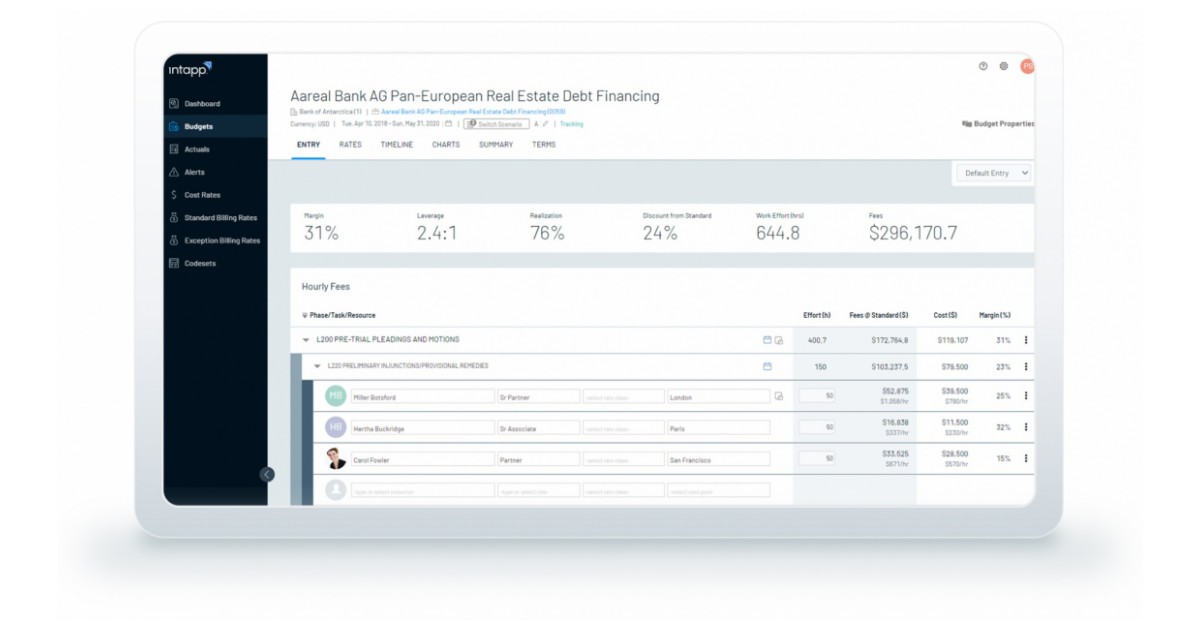This screenshot has width=1200, height=630.
Task: Click the Hertha Buckridge name field
Action: coord(422,428)
